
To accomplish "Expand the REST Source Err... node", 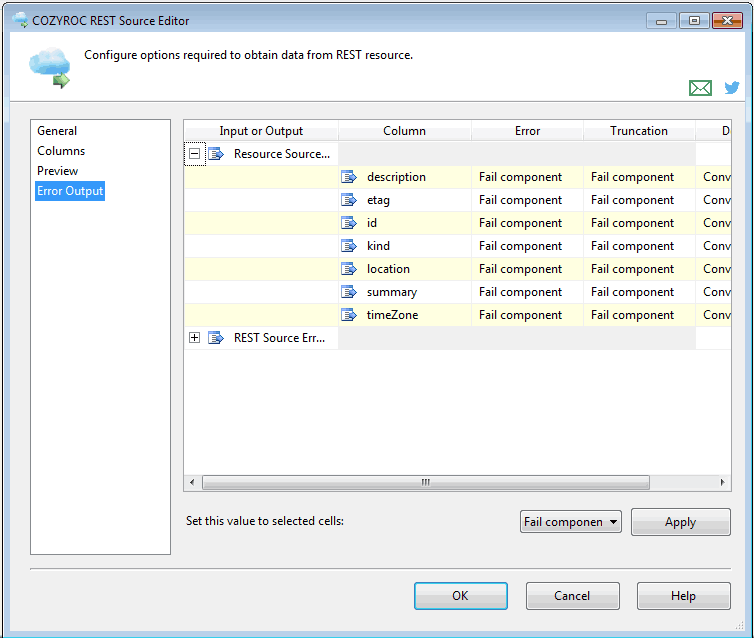I will pos(194,338).
